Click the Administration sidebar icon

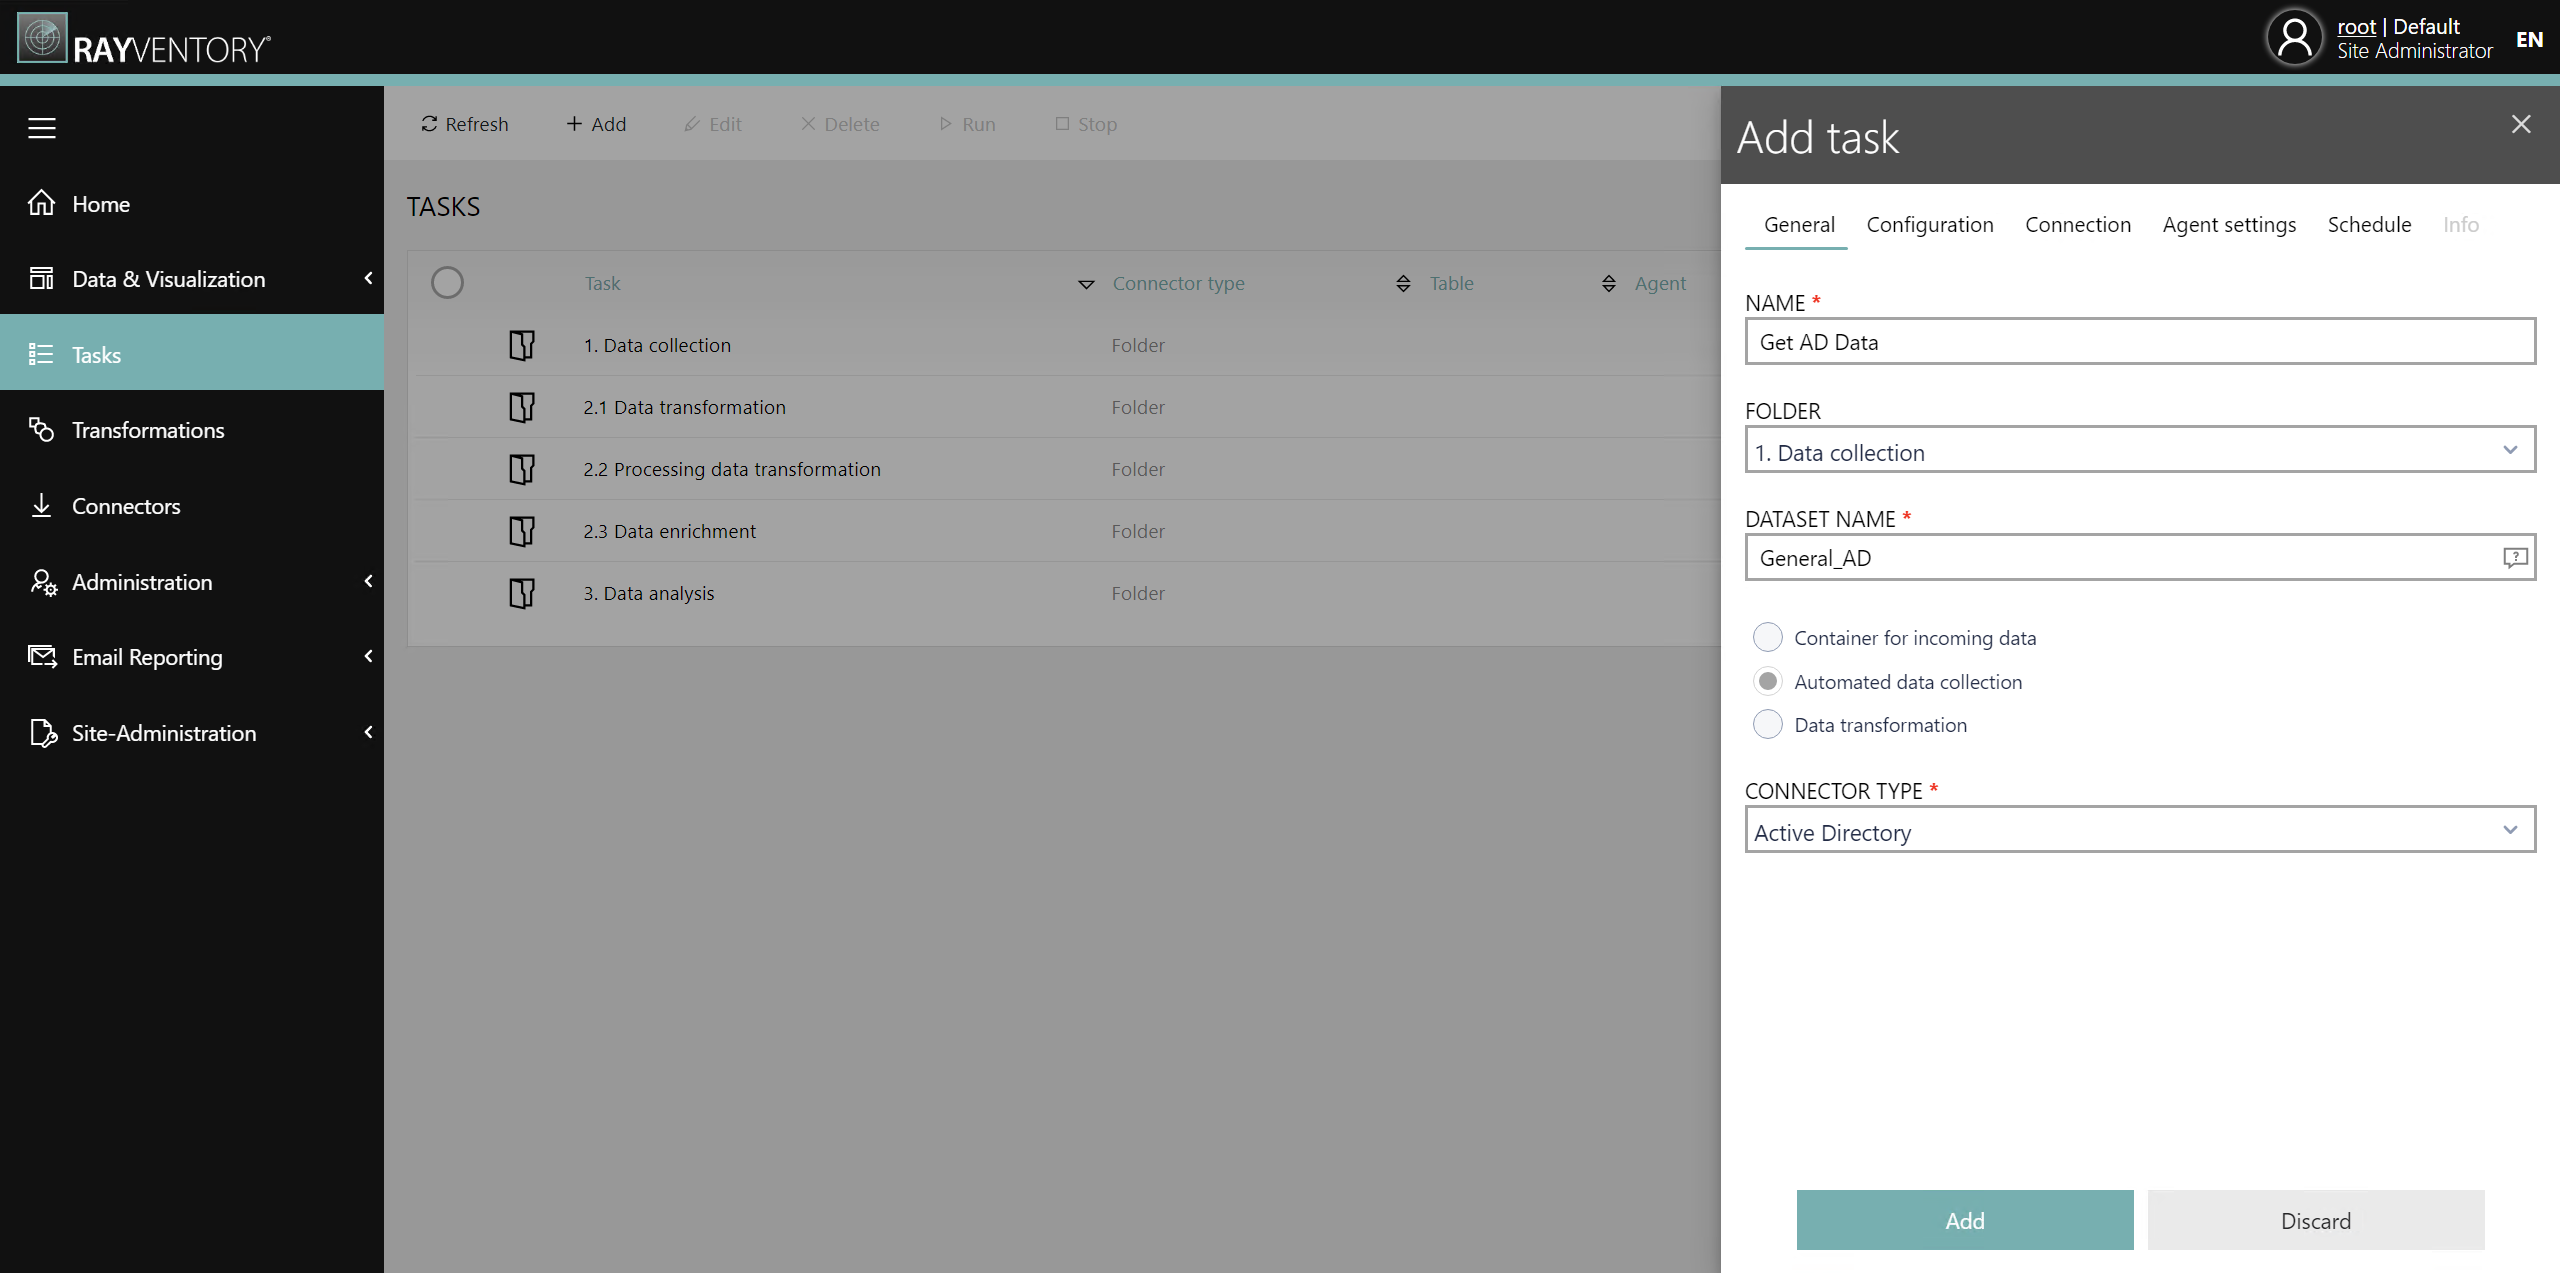pyautogui.click(x=42, y=581)
